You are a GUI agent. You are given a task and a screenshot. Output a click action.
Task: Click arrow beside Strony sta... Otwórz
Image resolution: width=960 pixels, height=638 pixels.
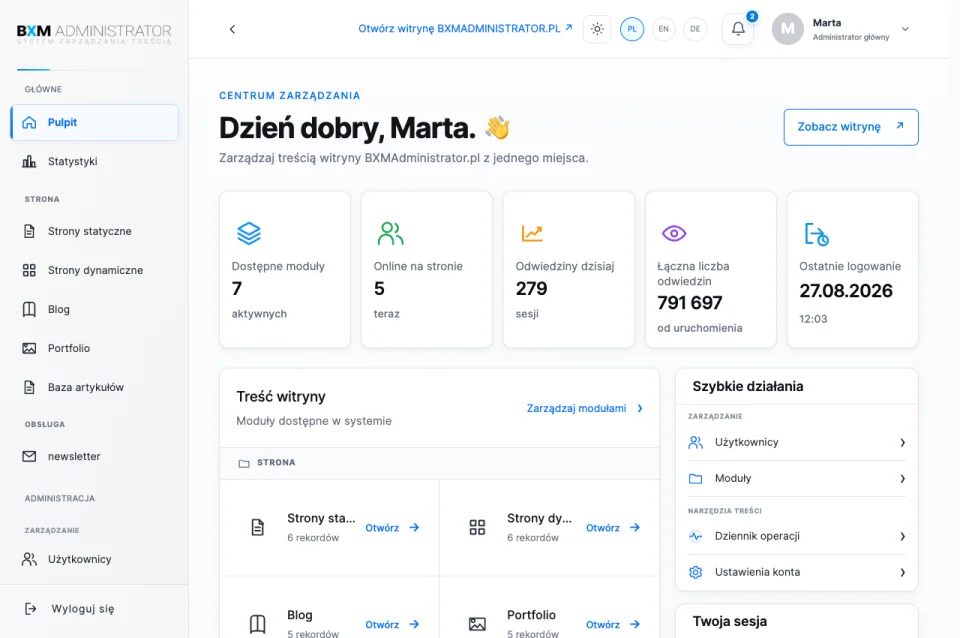(414, 527)
